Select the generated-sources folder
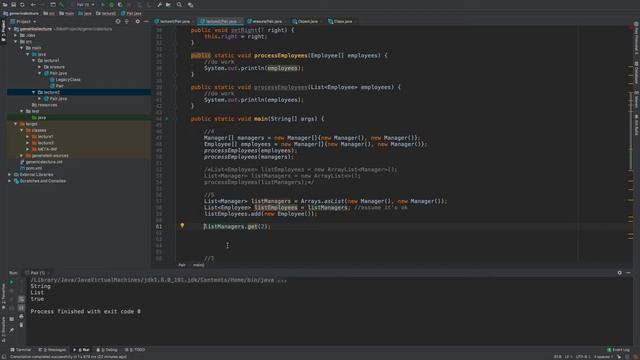Viewport: 640px width, 360px height. (47, 156)
